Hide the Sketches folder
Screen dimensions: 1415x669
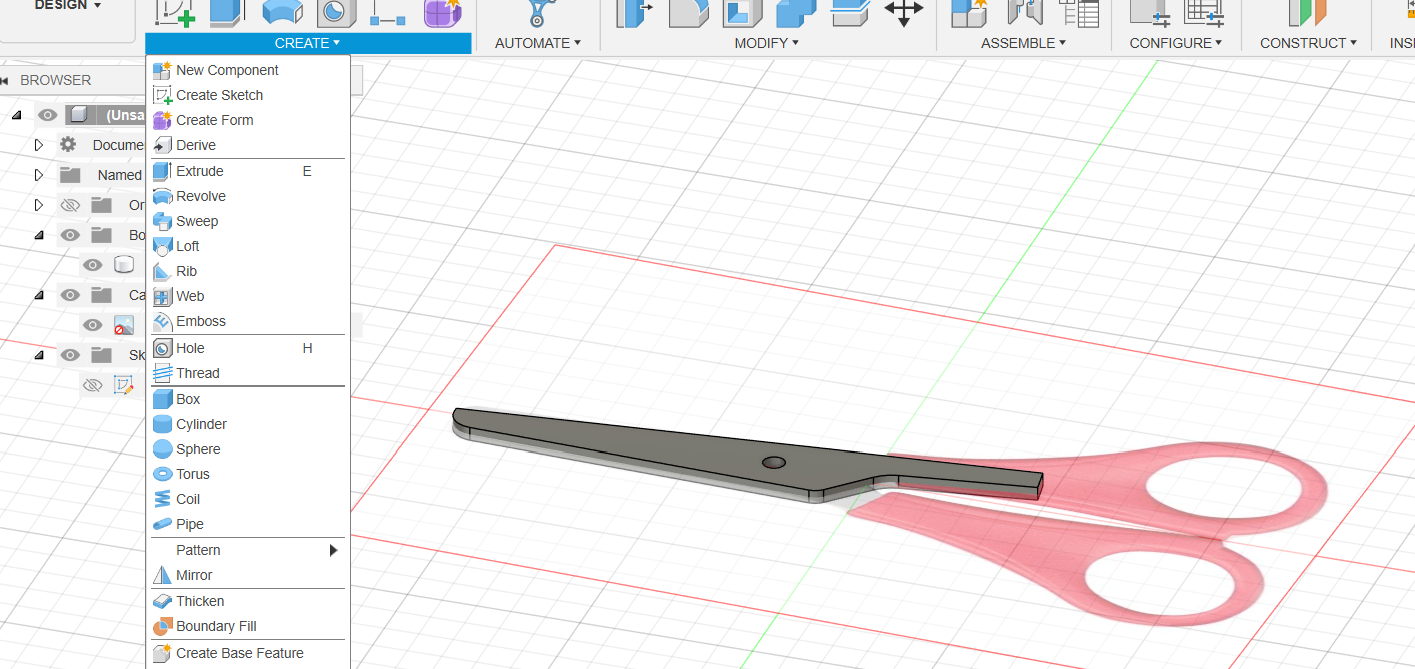point(69,355)
